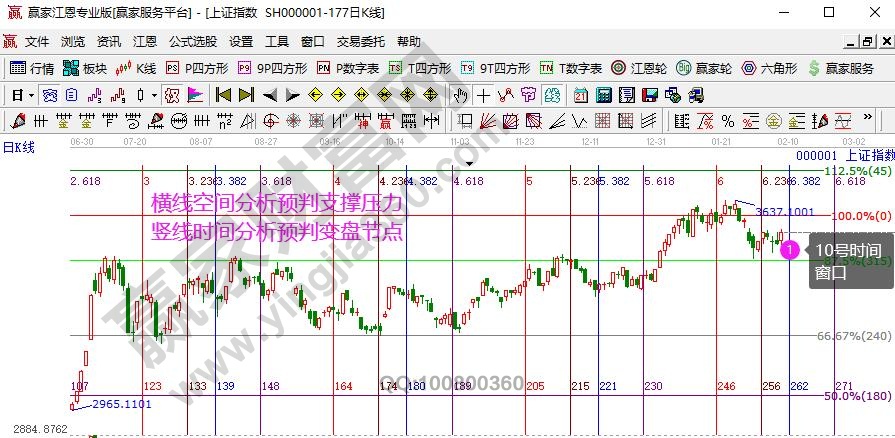Select the percent (%) analysis tool
Viewport: 895px width, 438px height.
point(727,121)
